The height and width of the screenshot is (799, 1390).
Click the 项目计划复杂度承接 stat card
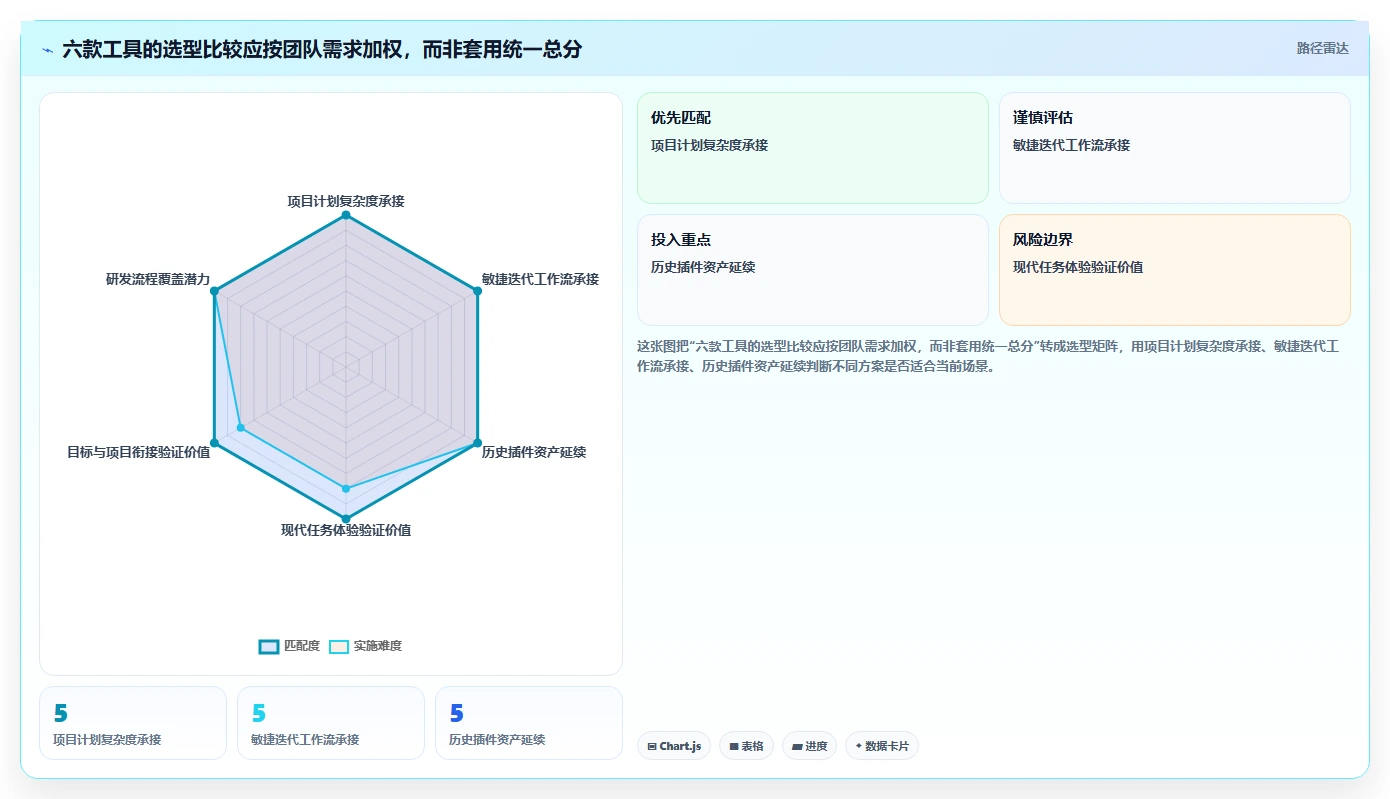pos(133,723)
